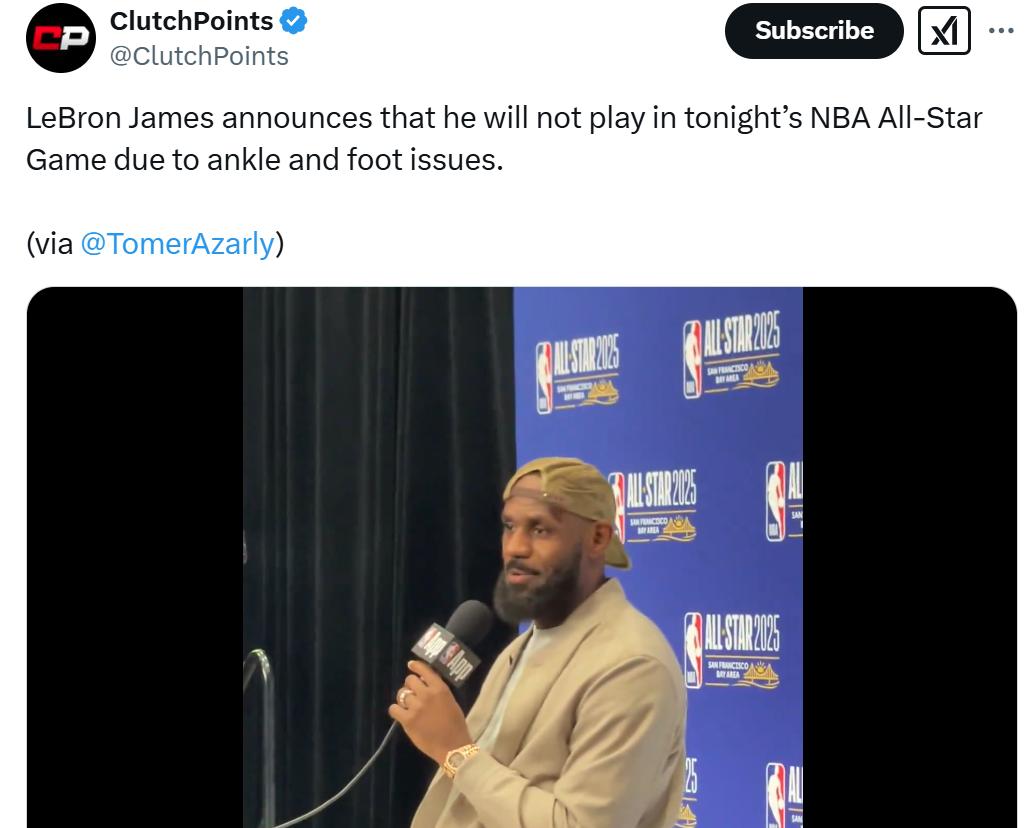The height and width of the screenshot is (828, 1036).
Task: Open the ClutchPoints display name link
Action: [x=192, y=21]
